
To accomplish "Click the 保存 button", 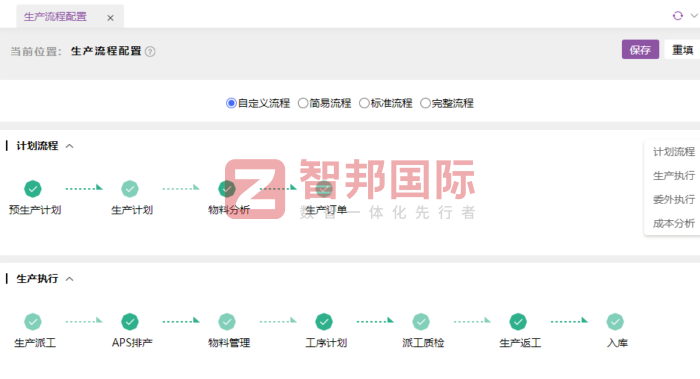I will (x=640, y=50).
